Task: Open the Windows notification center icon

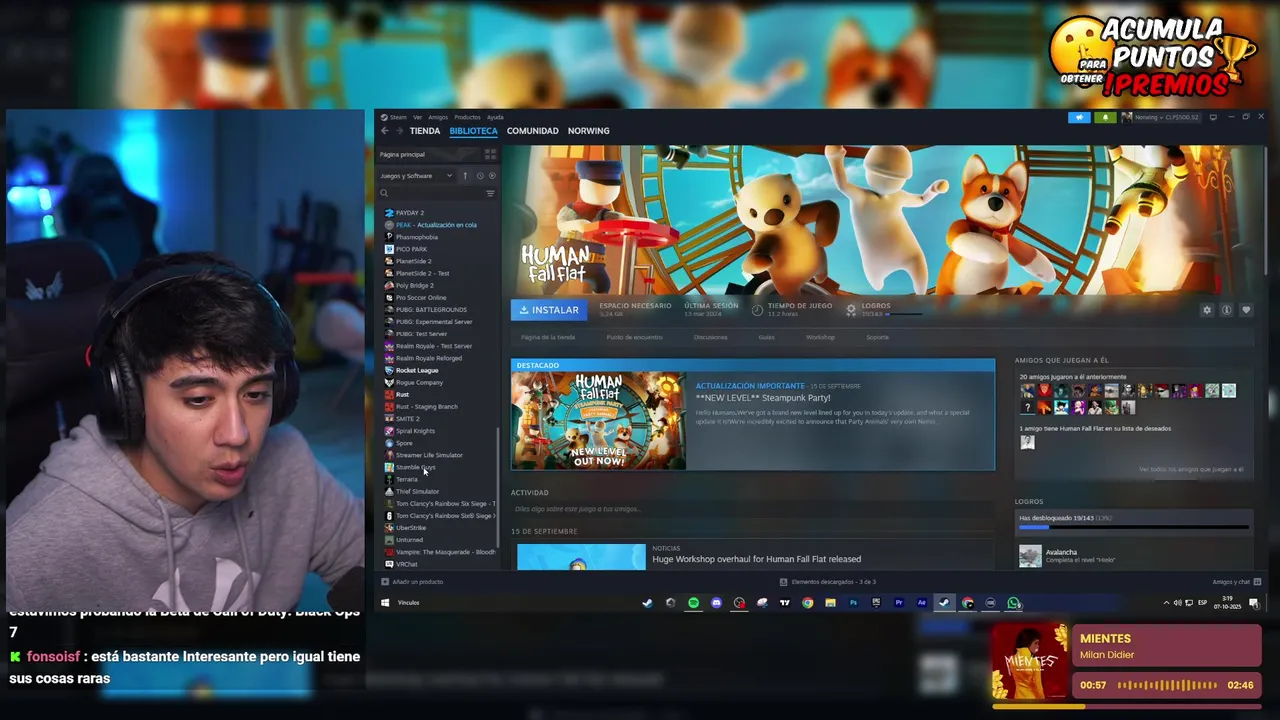Action: tap(1254, 603)
